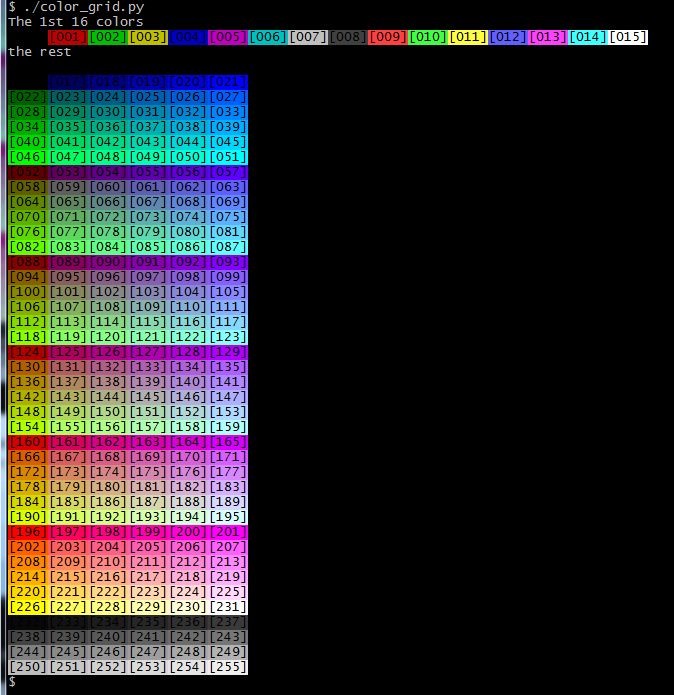The height and width of the screenshot is (695, 674).
Task: Click the [208] orange cell
Action: pos(28,562)
